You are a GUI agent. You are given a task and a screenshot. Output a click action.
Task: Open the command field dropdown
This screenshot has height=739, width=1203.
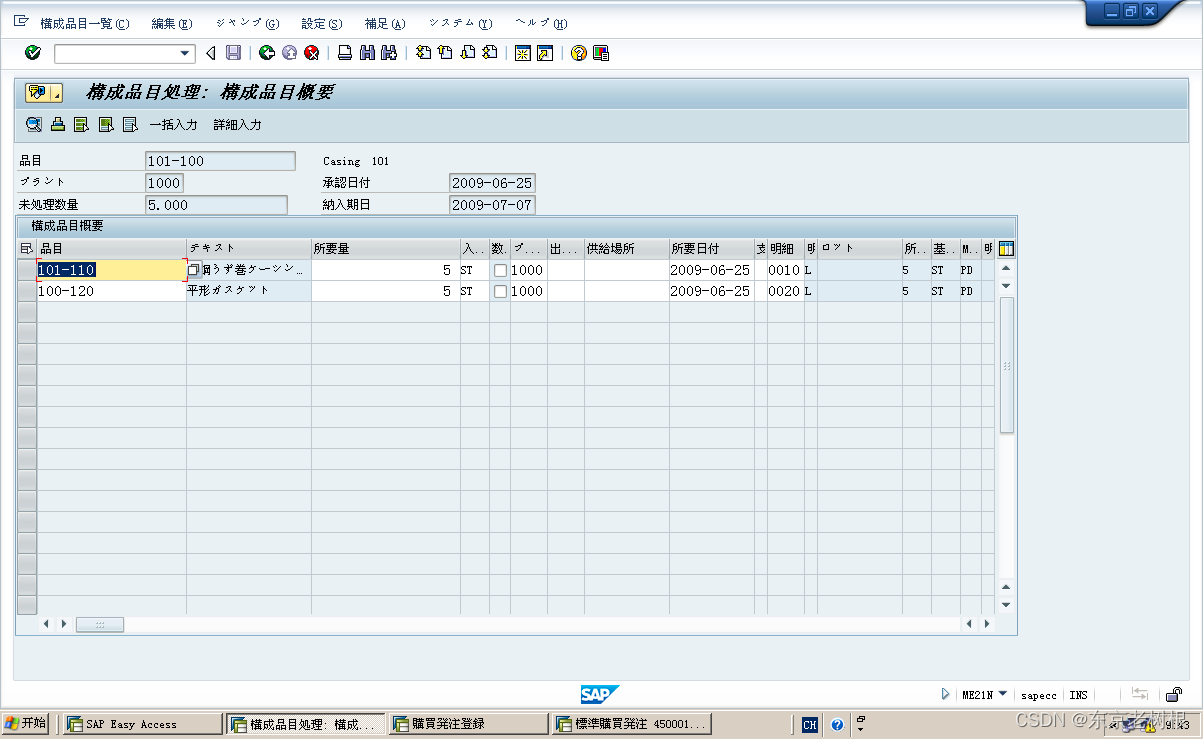[x=184, y=52]
